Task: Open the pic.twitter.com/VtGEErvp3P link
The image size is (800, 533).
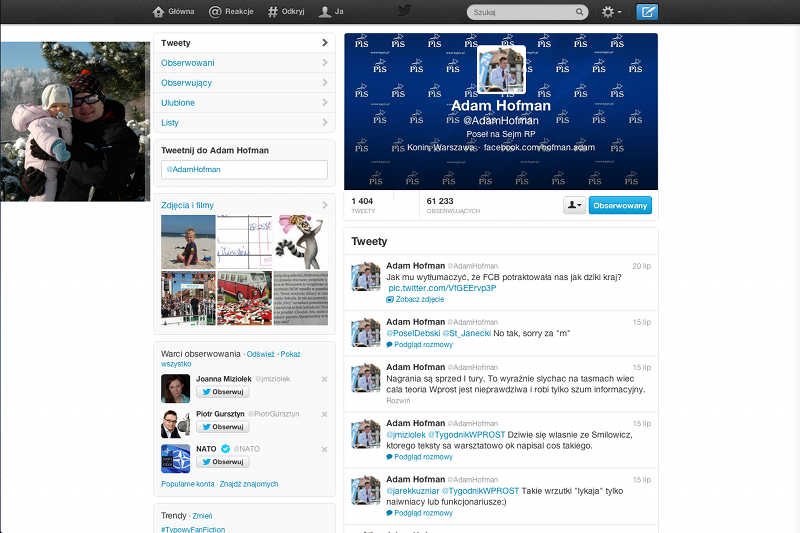Action: [442, 288]
